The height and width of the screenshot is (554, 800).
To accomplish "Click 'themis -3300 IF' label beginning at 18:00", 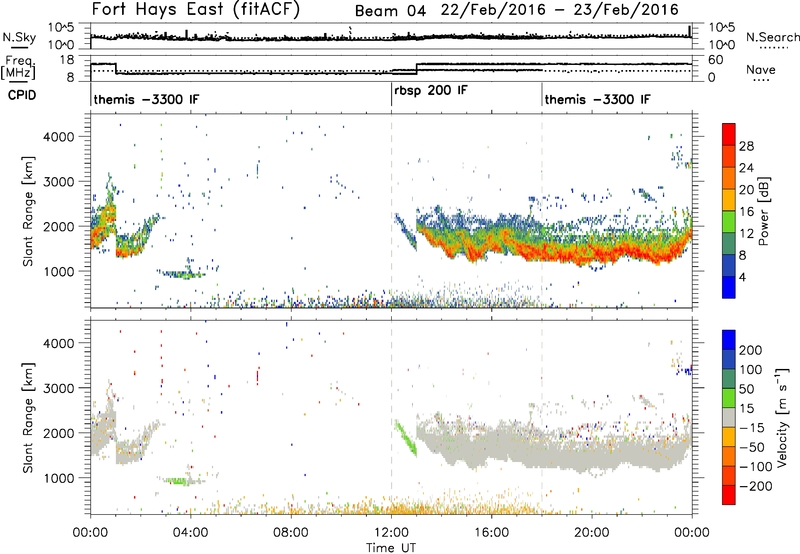I will (597, 99).
